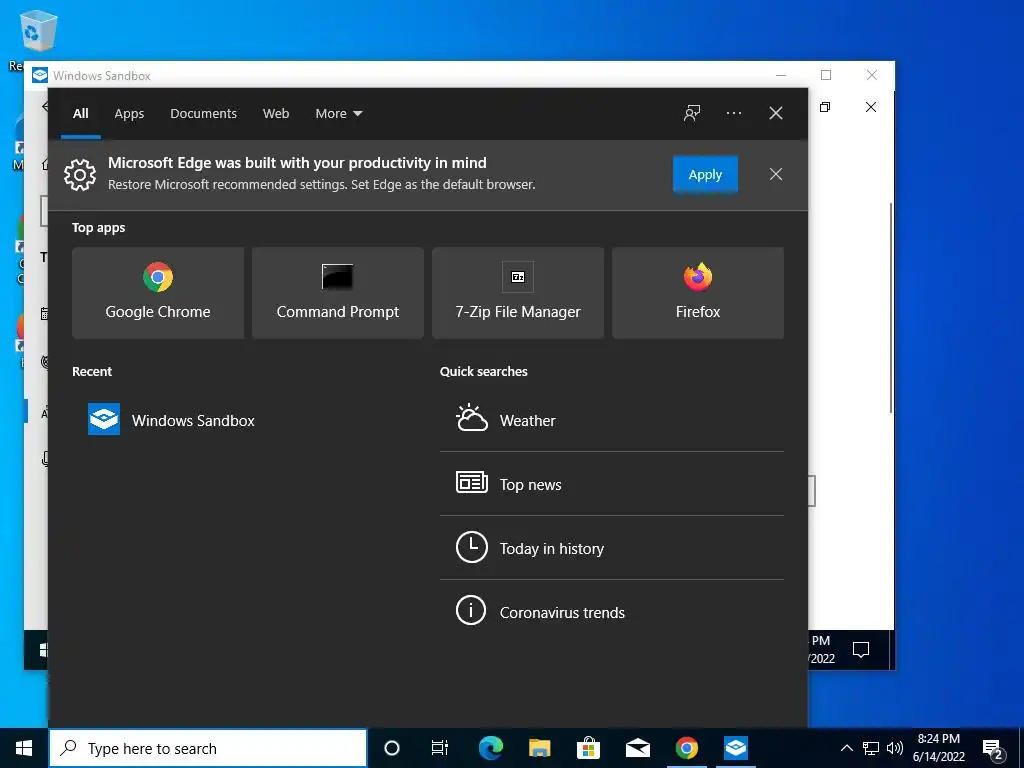Image resolution: width=1024 pixels, height=768 pixels.
Task: Open Windows Sandbox in Recent list
Action: (x=171, y=420)
